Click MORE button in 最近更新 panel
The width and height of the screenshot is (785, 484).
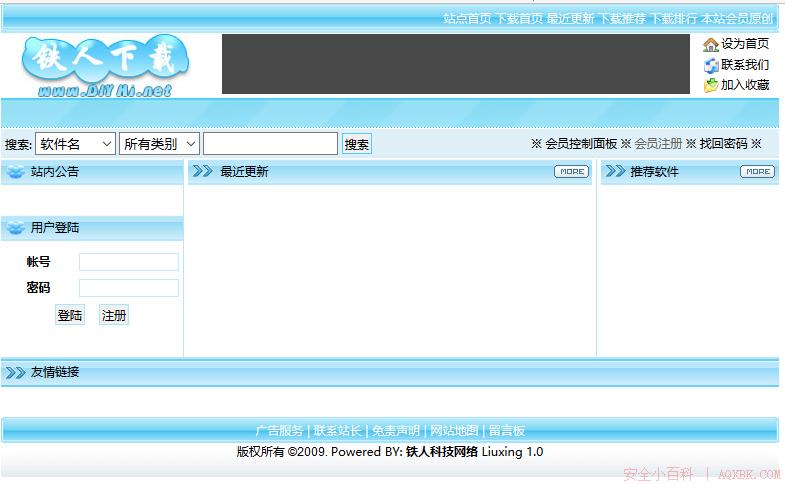[572, 171]
